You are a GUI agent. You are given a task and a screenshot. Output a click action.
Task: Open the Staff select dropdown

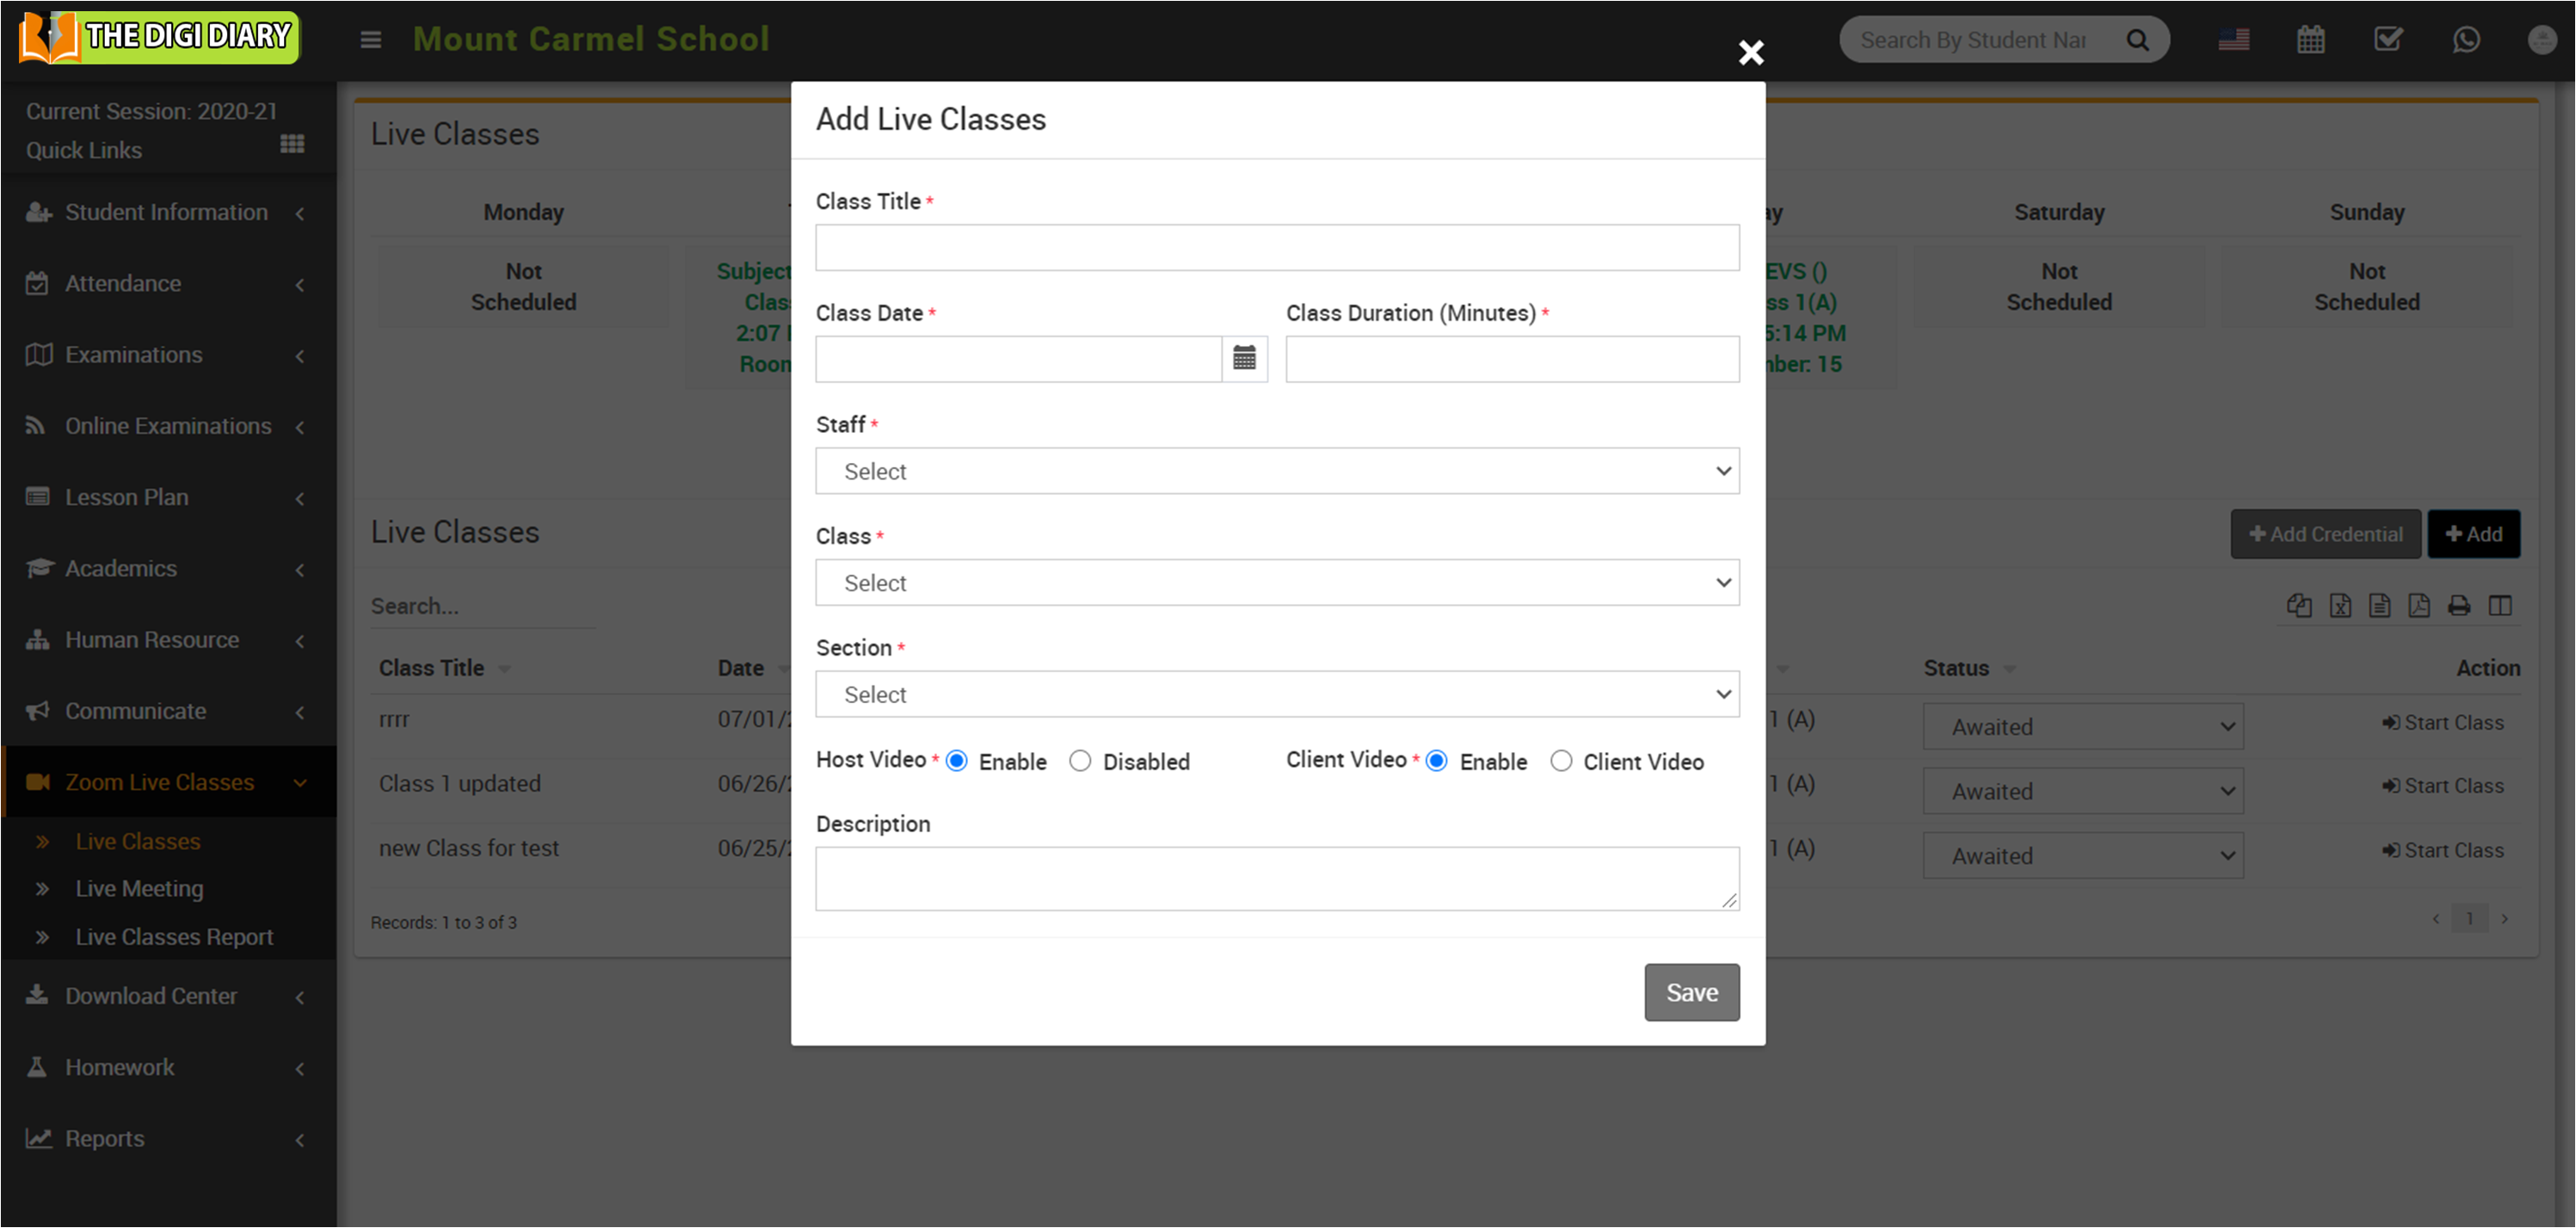[x=1277, y=471]
